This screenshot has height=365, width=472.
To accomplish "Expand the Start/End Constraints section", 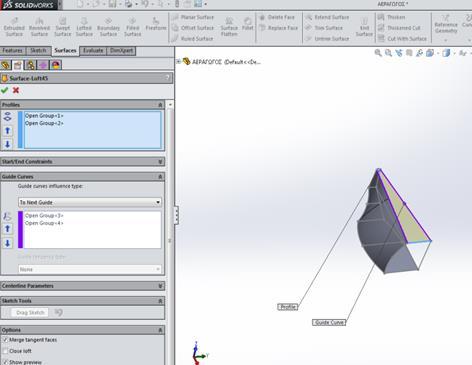I will pos(82,162).
